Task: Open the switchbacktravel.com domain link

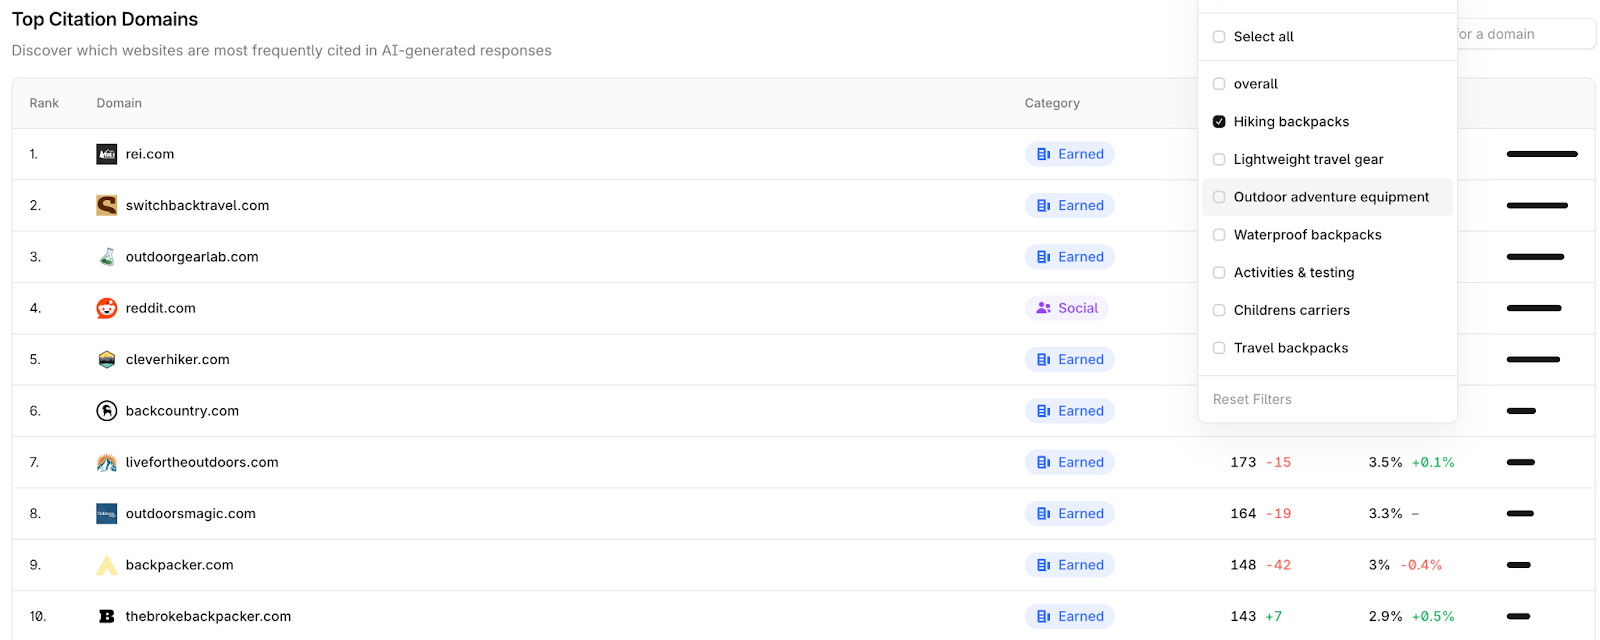Action: point(197,205)
